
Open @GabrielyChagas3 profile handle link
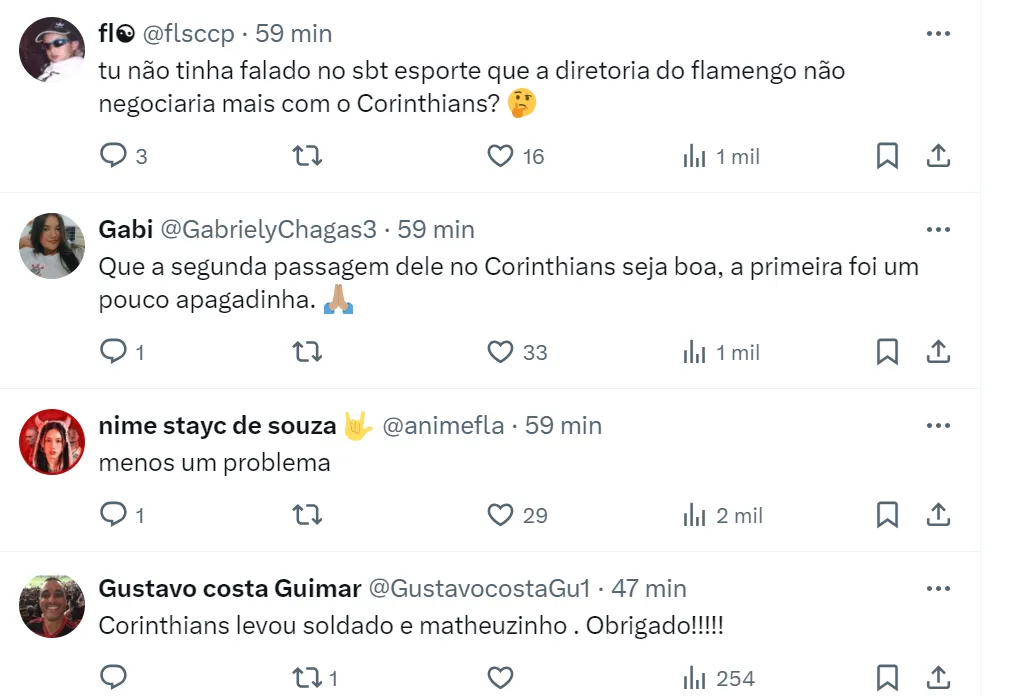269,230
